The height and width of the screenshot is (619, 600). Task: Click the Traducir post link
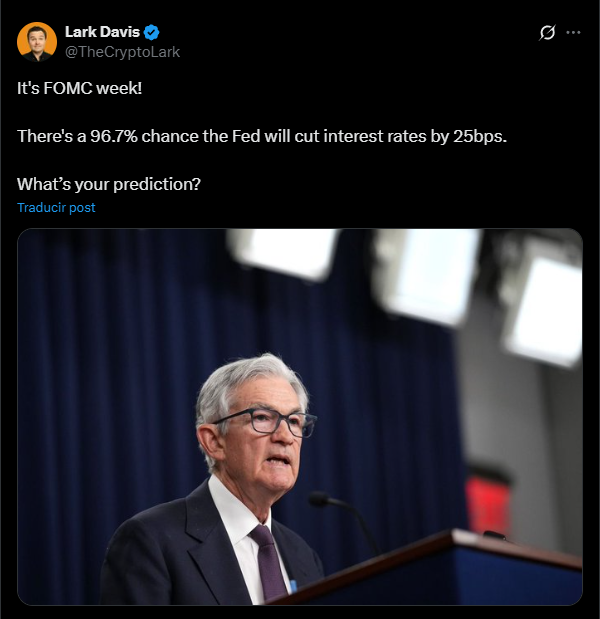pos(56,208)
